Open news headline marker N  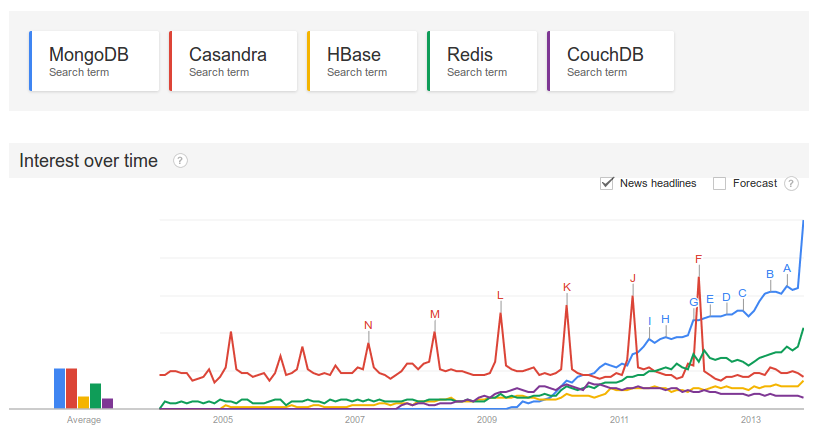click(368, 325)
